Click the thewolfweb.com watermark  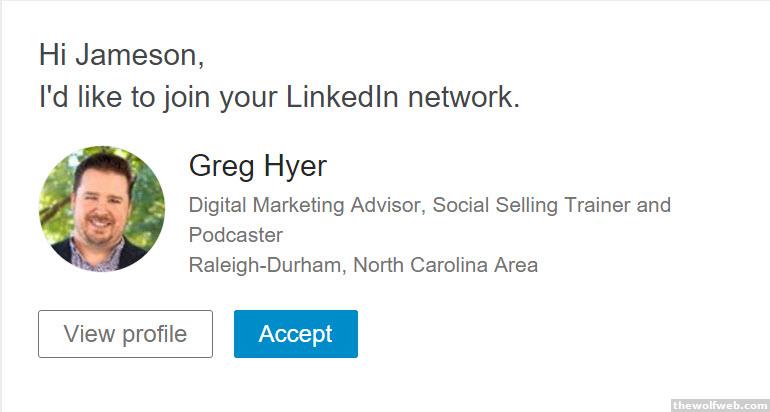tap(719, 405)
